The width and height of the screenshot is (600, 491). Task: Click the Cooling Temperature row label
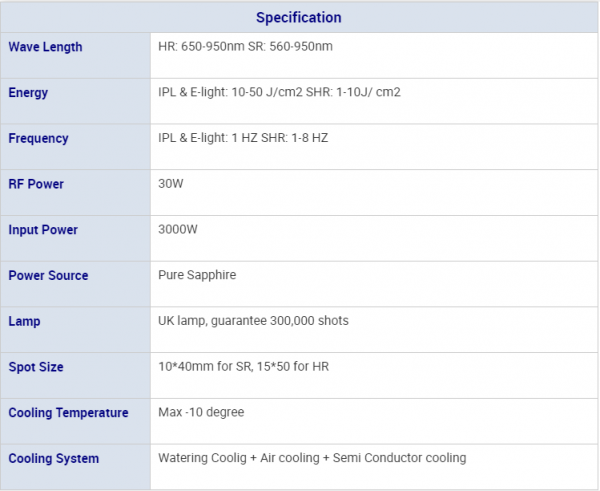68,413
